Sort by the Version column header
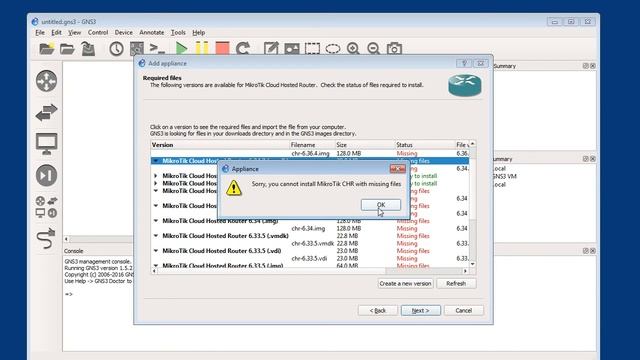The image size is (640, 360). [x=220, y=145]
